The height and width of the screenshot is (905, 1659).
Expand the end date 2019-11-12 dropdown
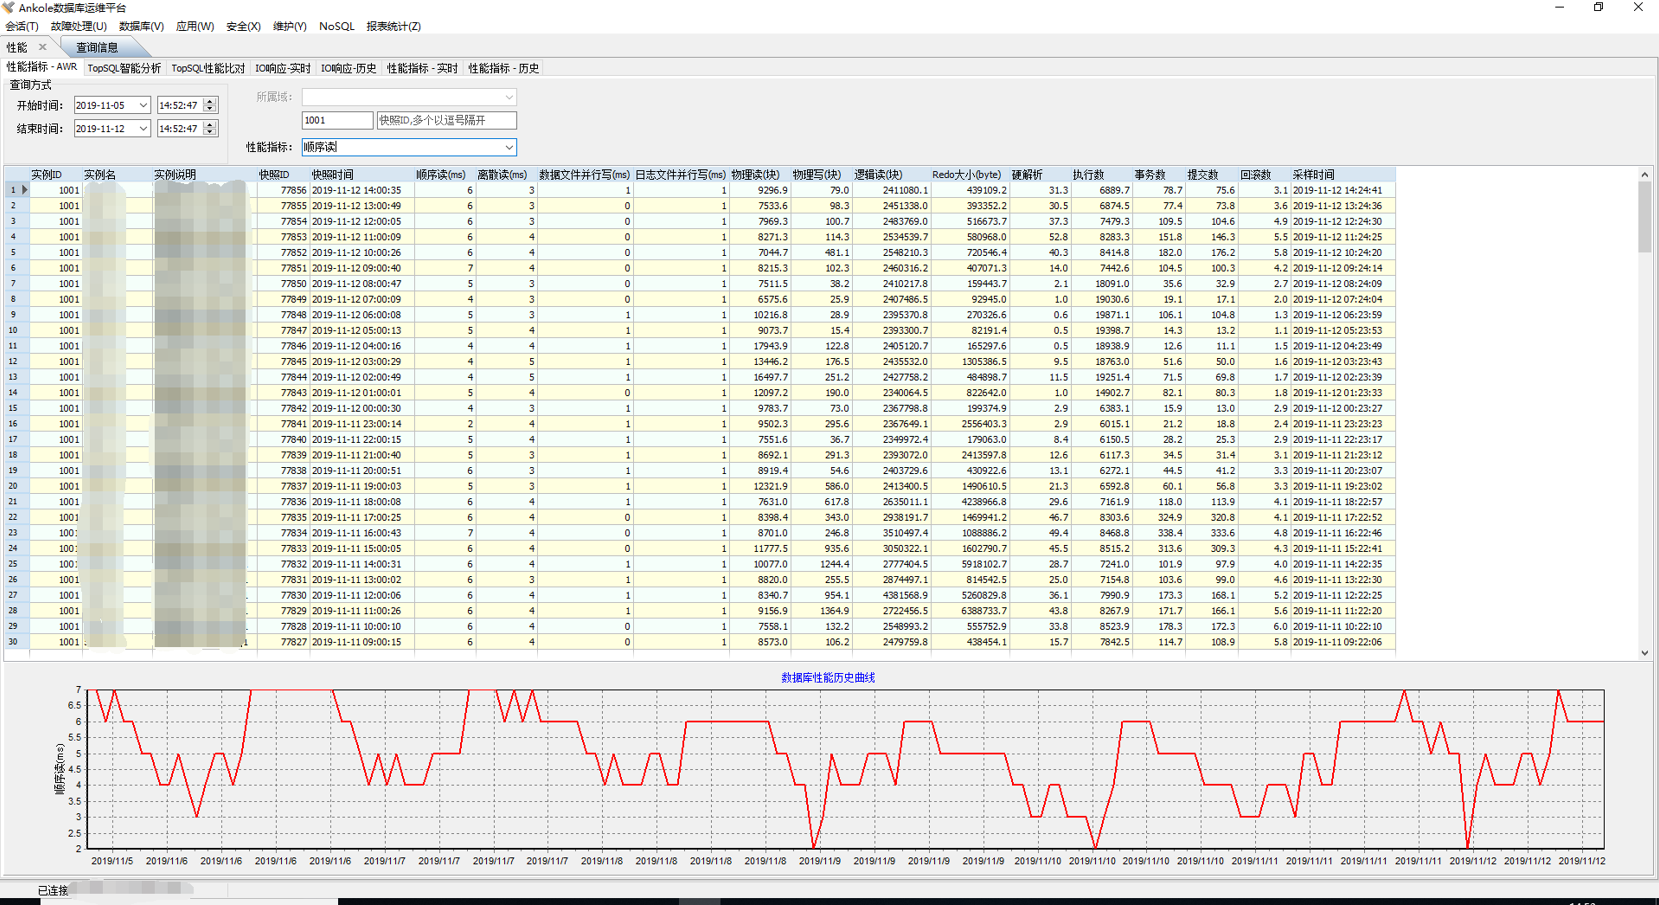[x=143, y=128]
